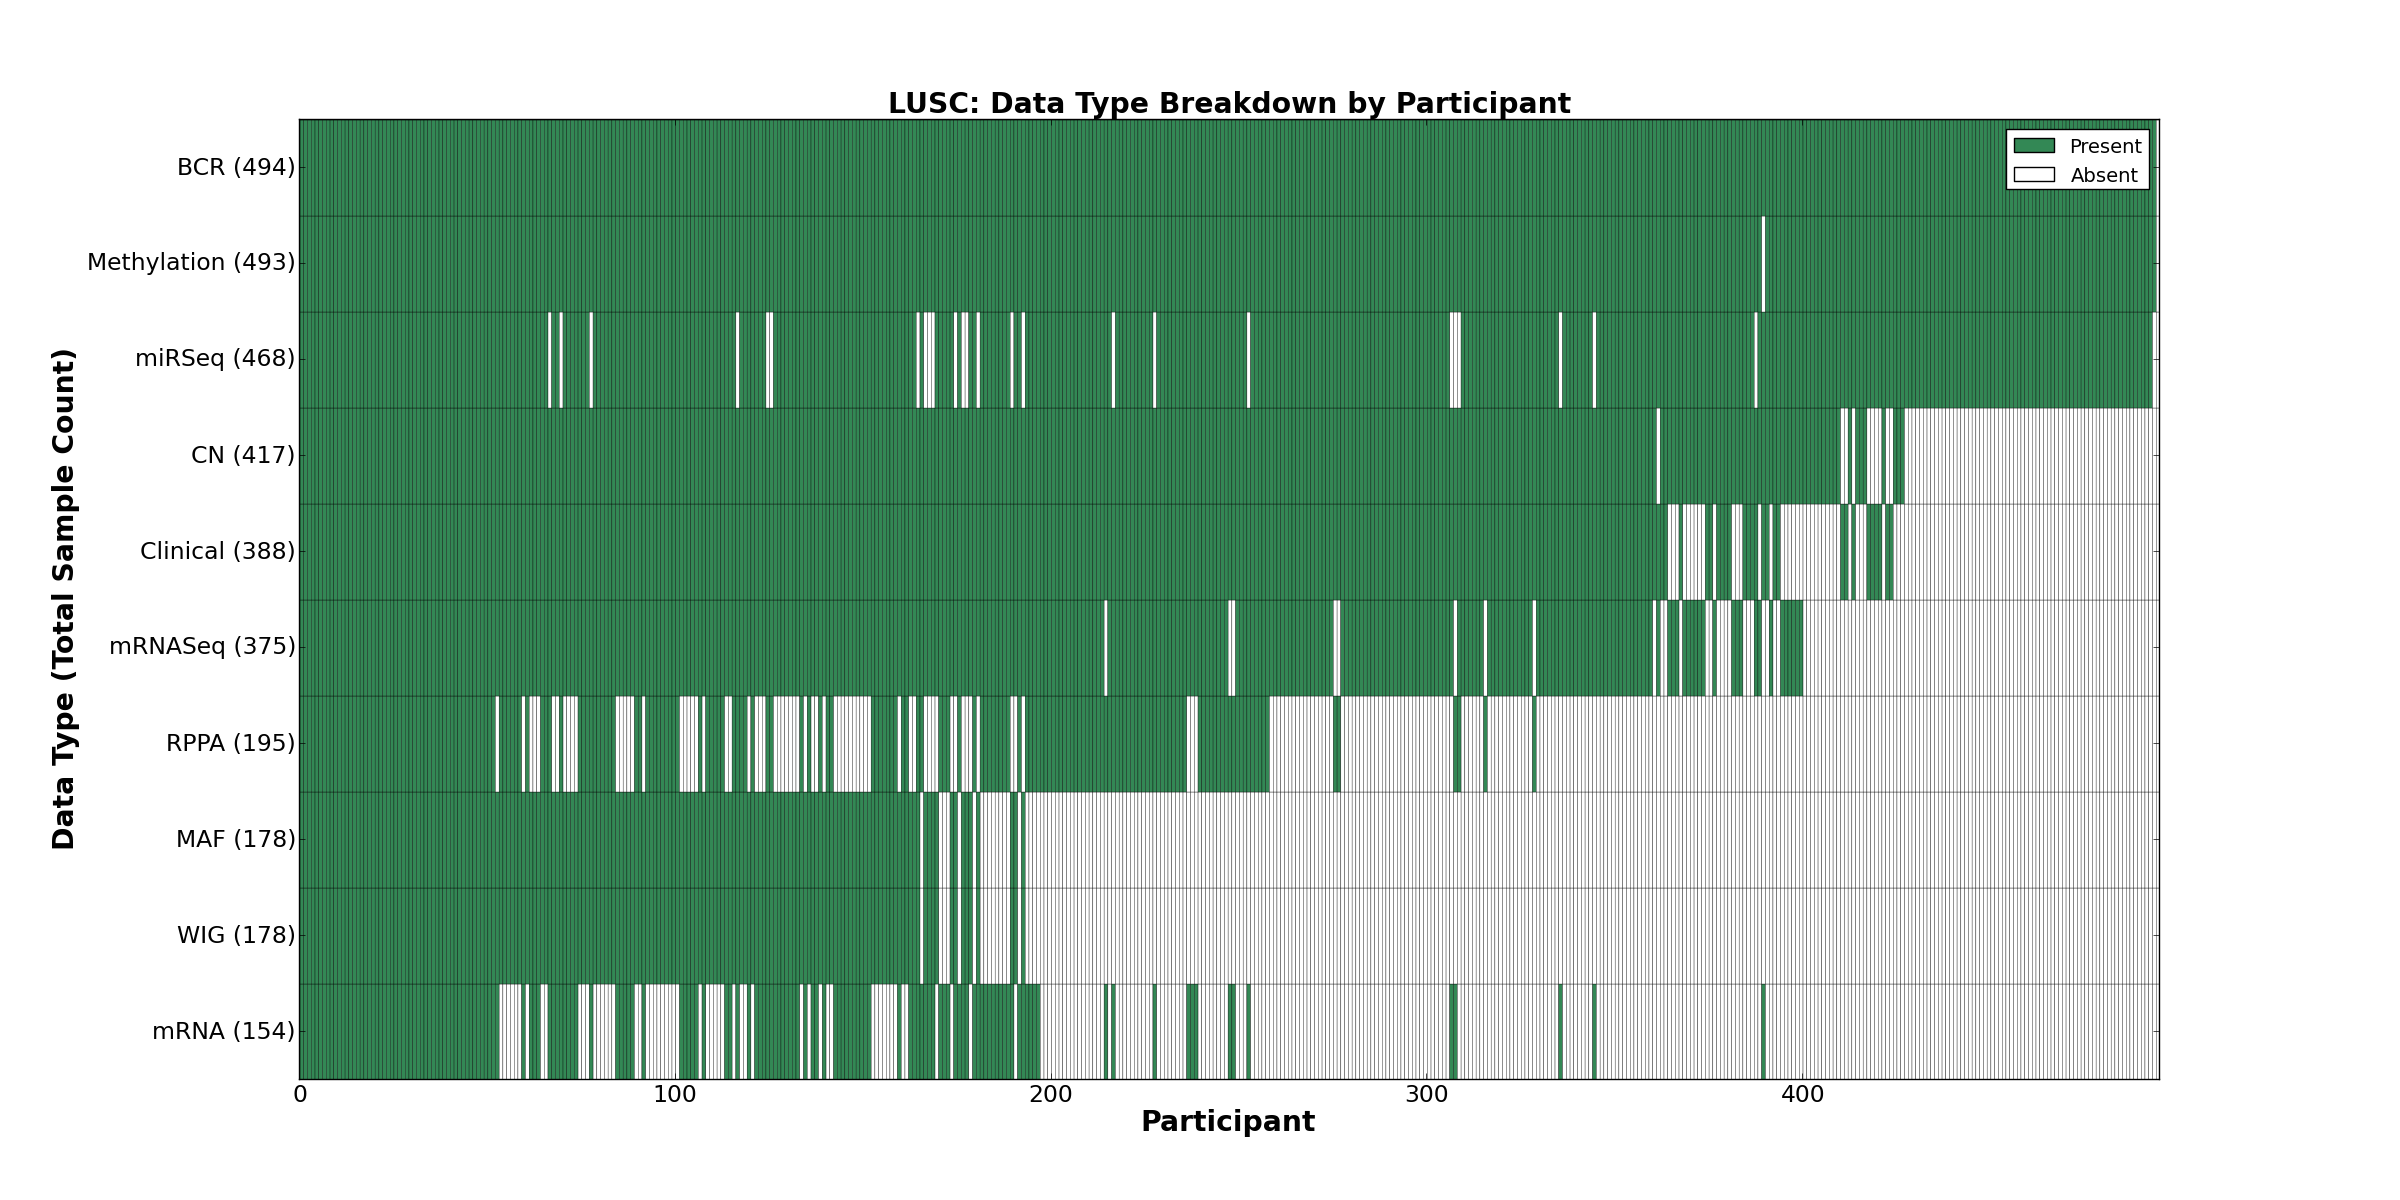Click the Participant x-axis title

pyautogui.click(x=1228, y=1122)
